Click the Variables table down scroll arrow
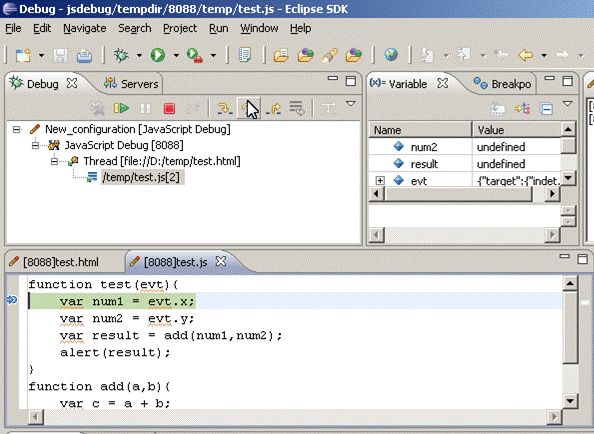The height and width of the screenshot is (434, 594). [568, 178]
